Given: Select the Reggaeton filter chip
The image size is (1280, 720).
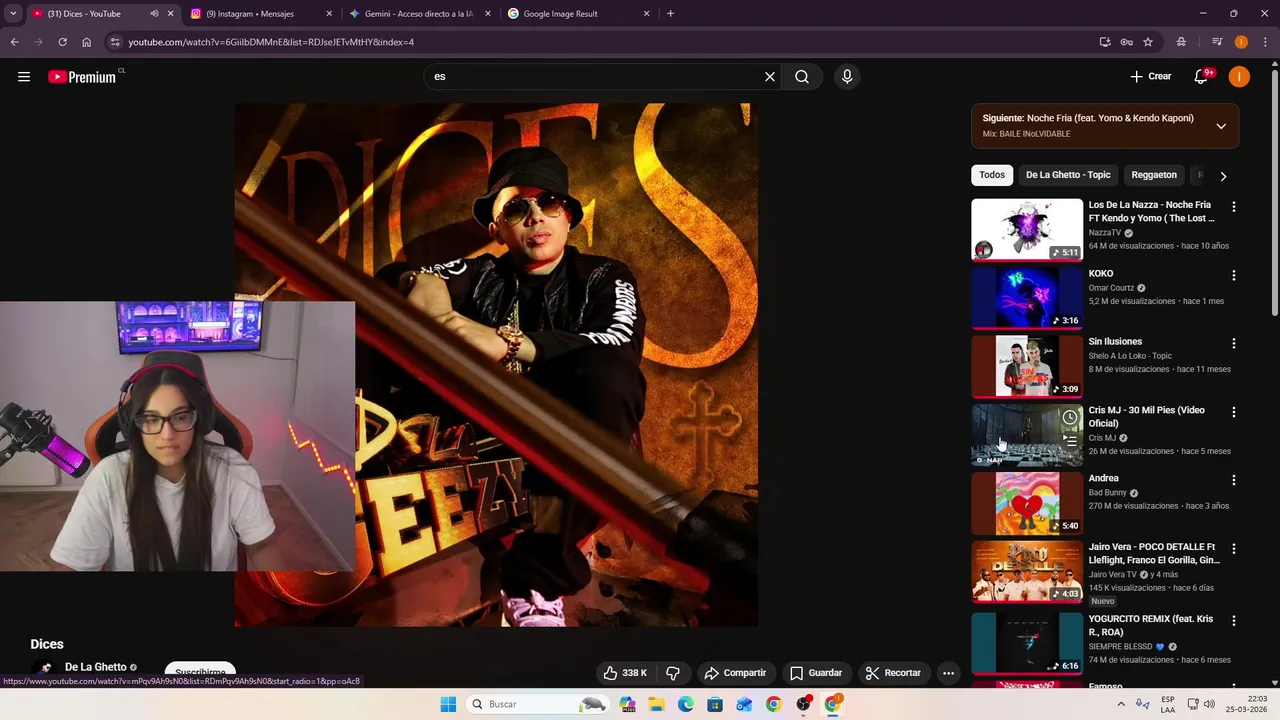Looking at the screenshot, I should [x=1154, y=175].
